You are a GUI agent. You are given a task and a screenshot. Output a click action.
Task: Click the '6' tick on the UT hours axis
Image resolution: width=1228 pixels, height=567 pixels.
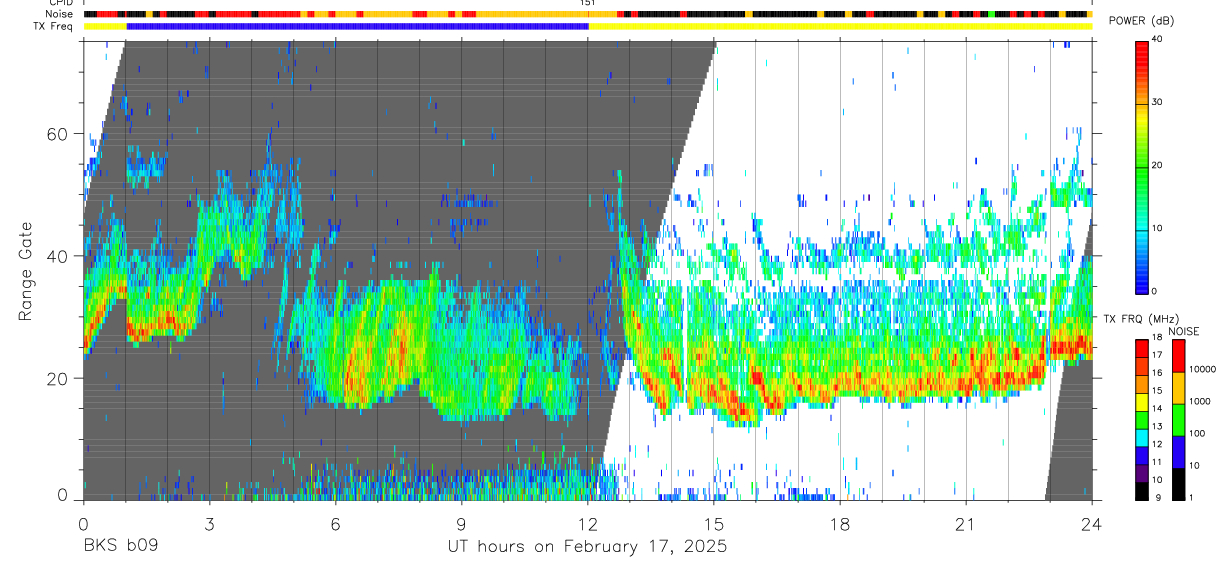(x=335, y=524)
